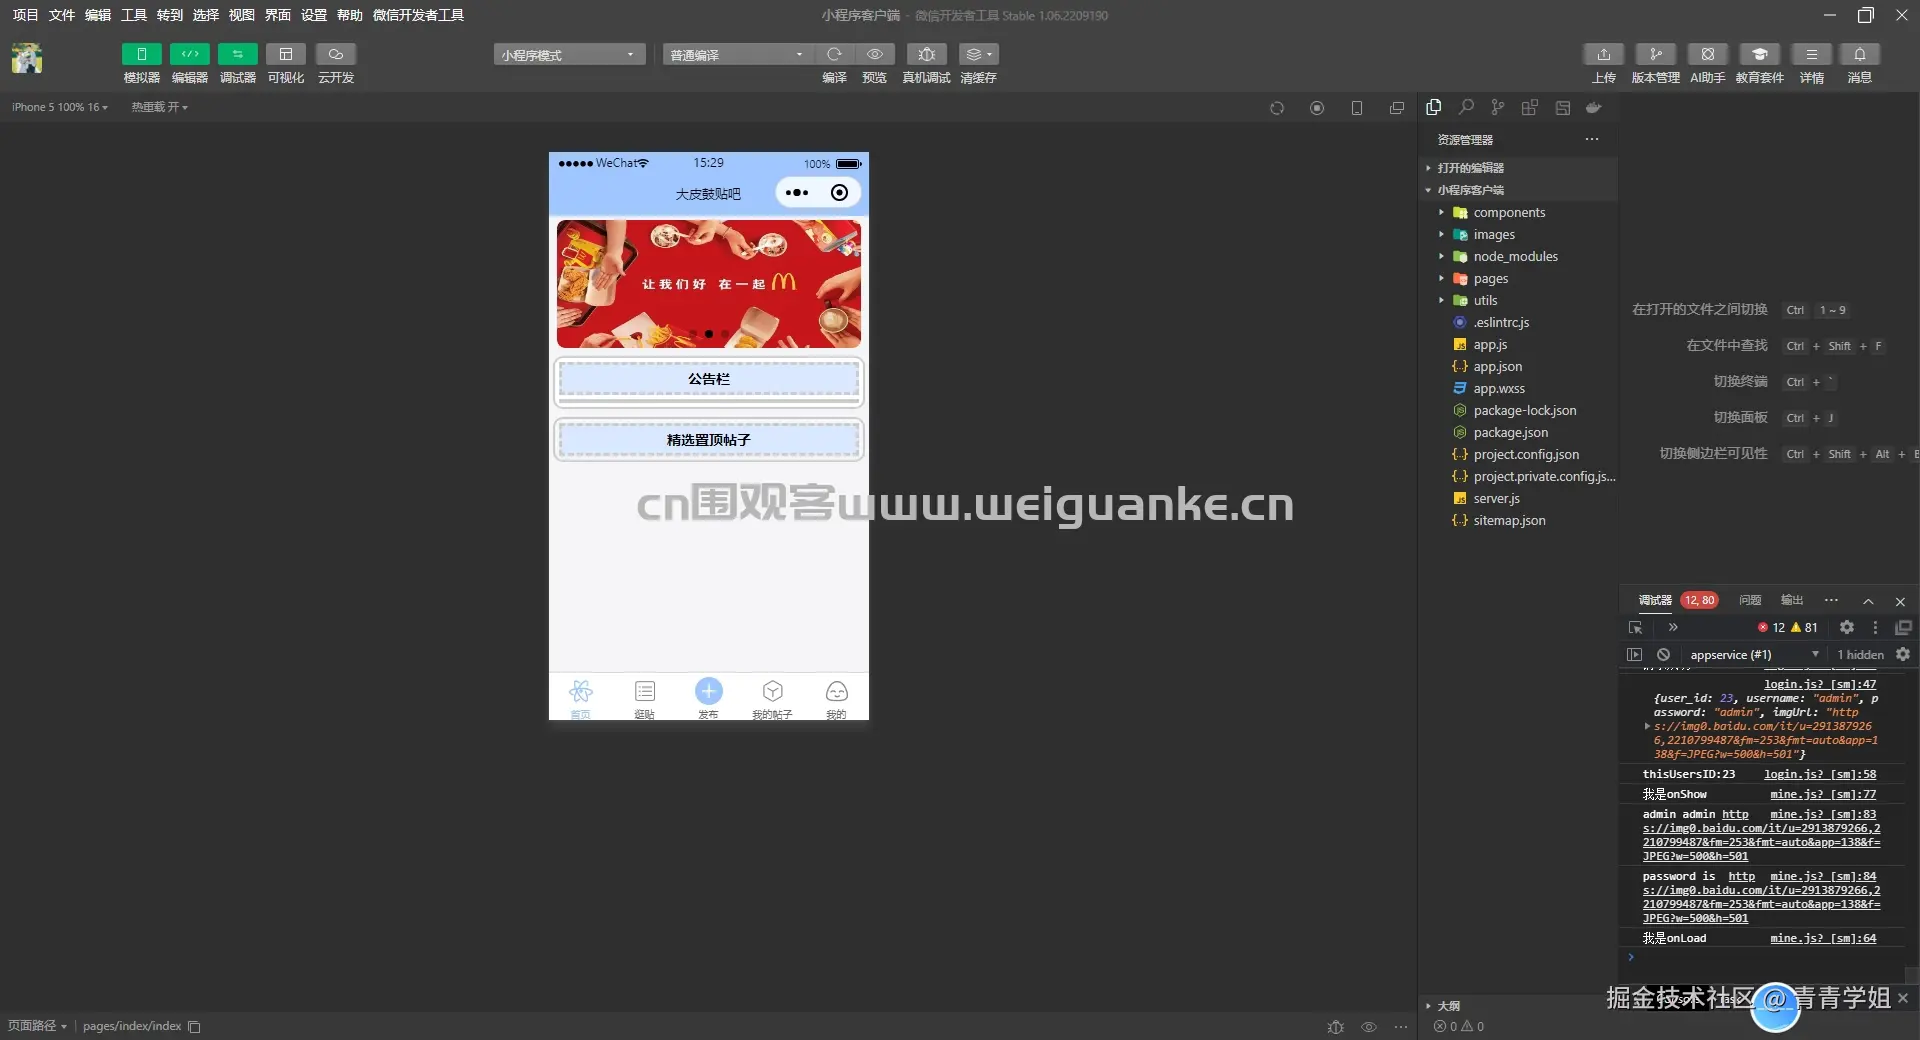Switch to the 输出 output tab
This screenshot has height=1040, width=1920.
pyautogui.click(x=1792, y=600)
